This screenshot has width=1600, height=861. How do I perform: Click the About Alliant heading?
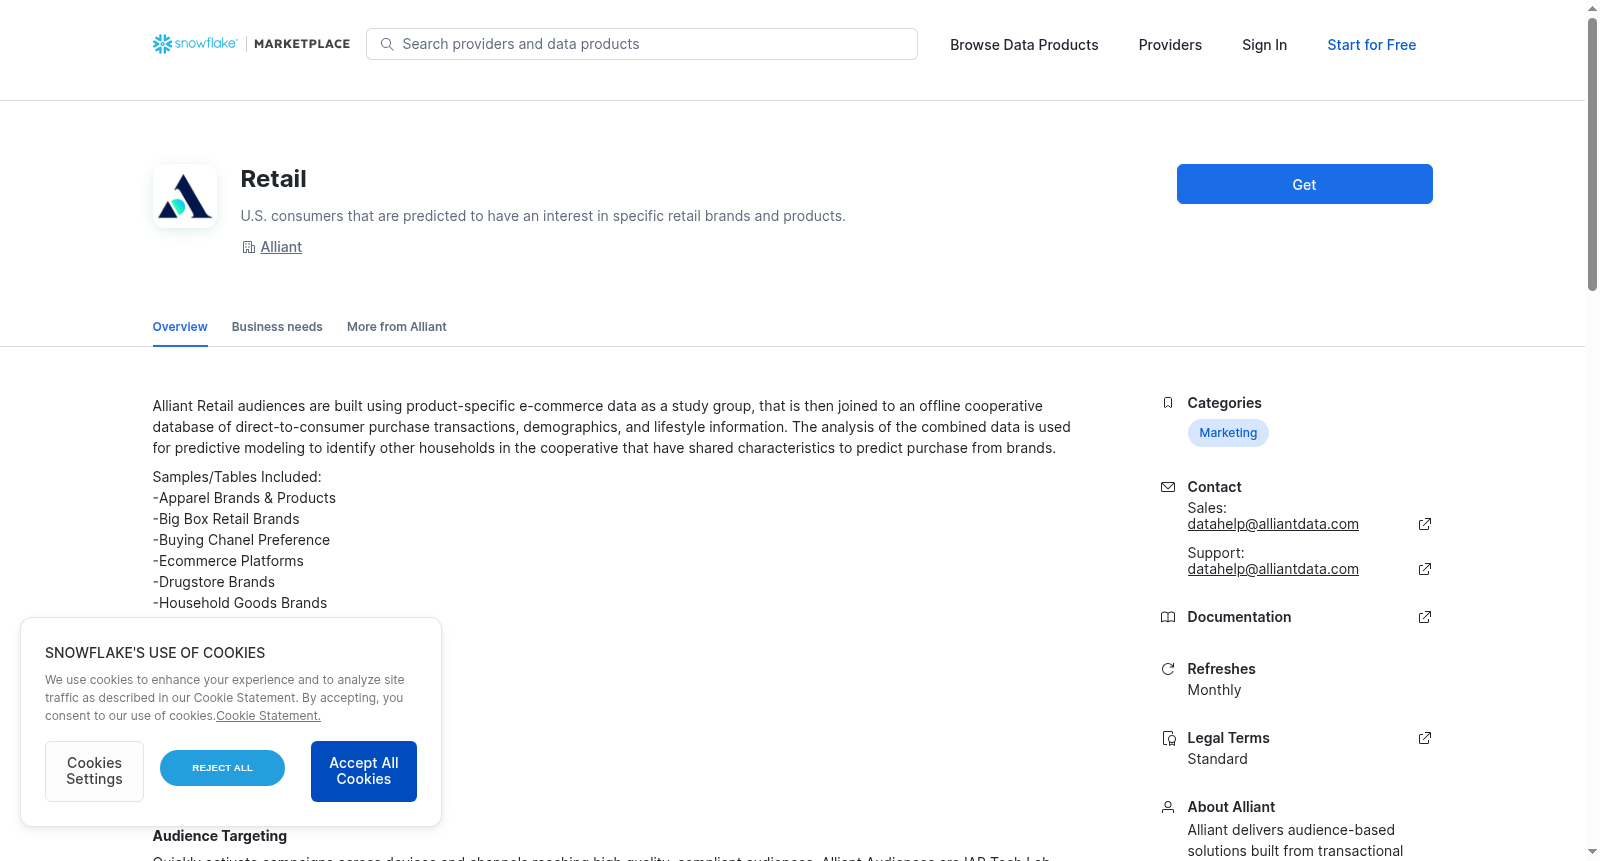[1231, 807]
